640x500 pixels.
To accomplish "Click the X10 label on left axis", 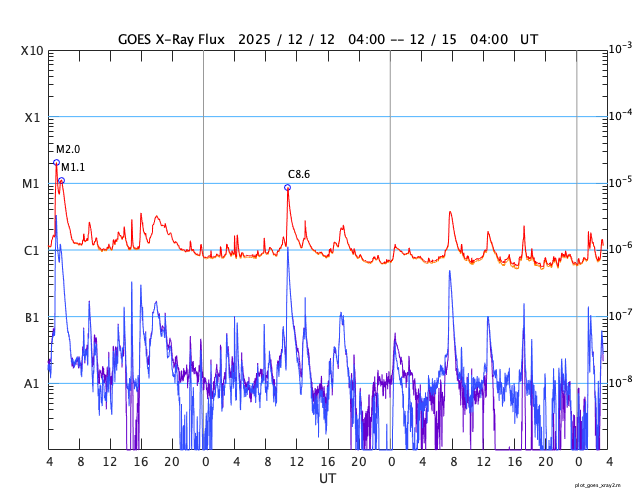I will pos(32,51).
